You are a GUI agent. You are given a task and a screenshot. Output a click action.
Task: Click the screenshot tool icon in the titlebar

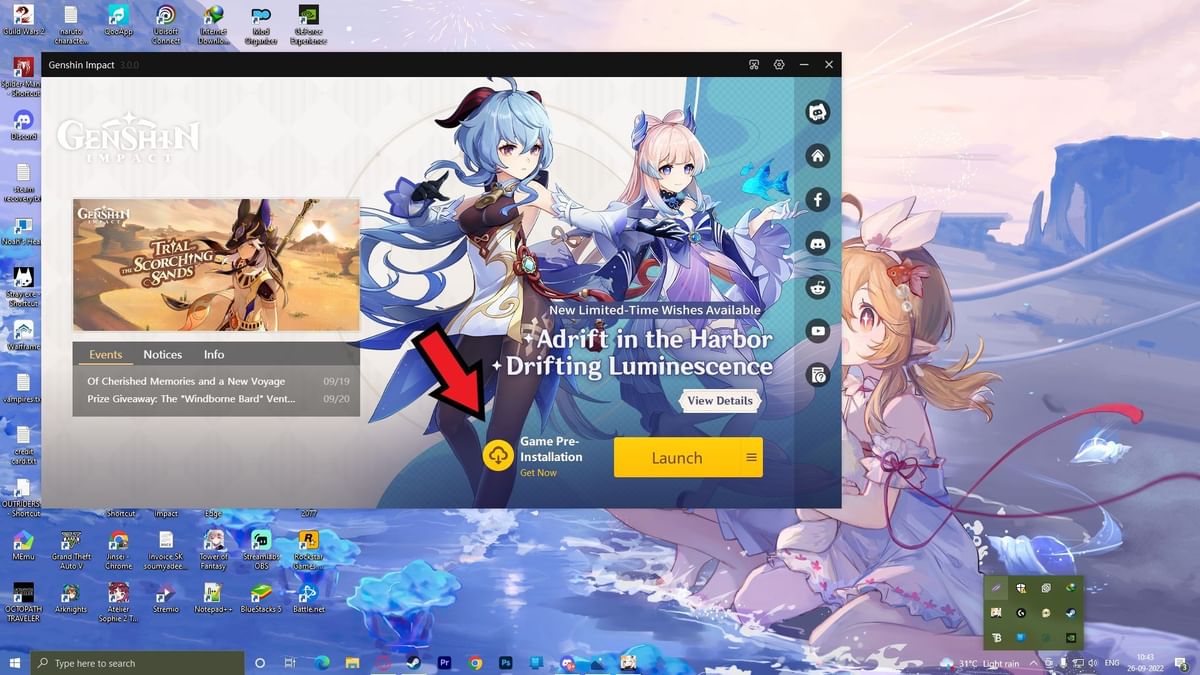point(752,64)
